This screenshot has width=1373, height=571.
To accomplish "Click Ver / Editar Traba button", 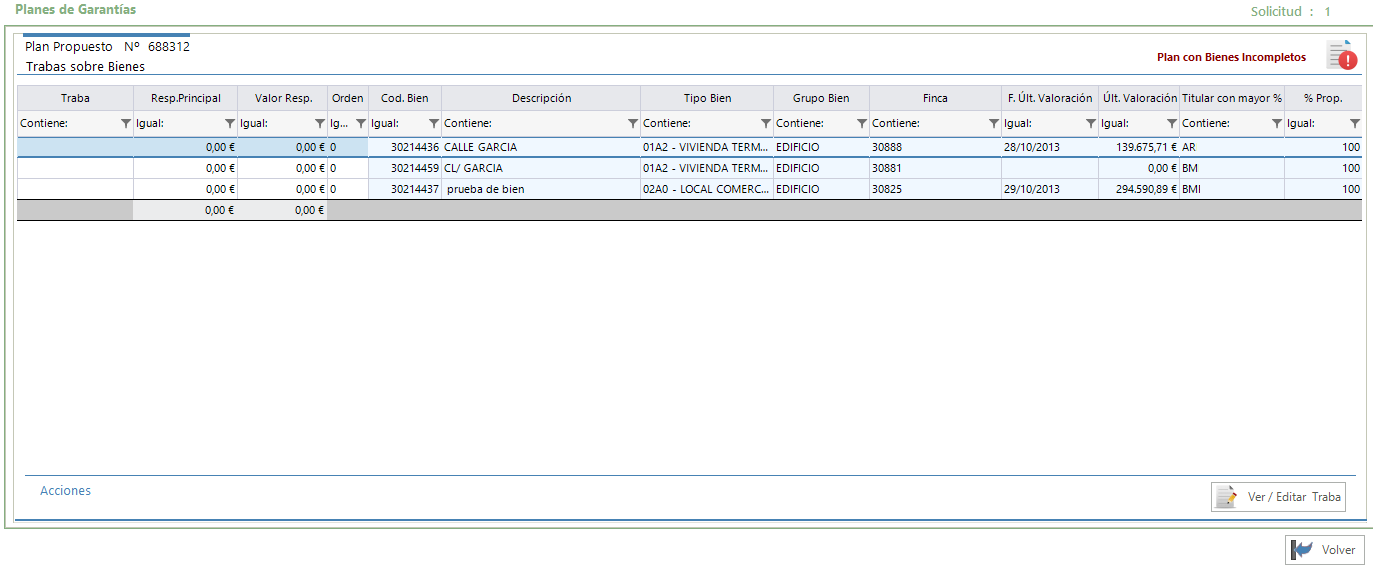I will coord(1278,497).
